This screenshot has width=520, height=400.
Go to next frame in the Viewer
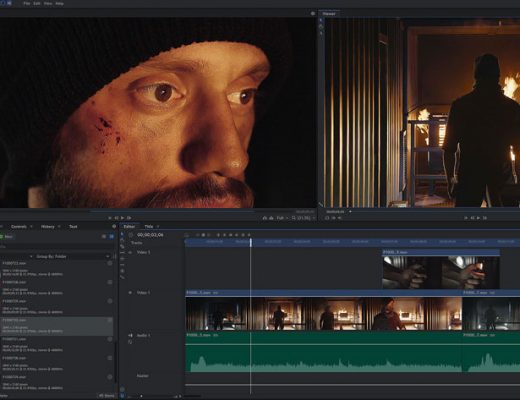(485, 218)
